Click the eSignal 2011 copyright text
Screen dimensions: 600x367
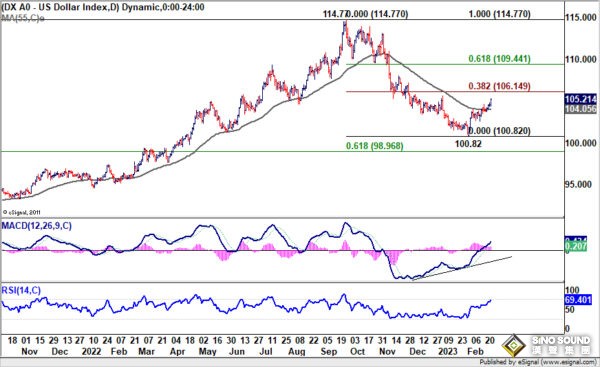22,212
